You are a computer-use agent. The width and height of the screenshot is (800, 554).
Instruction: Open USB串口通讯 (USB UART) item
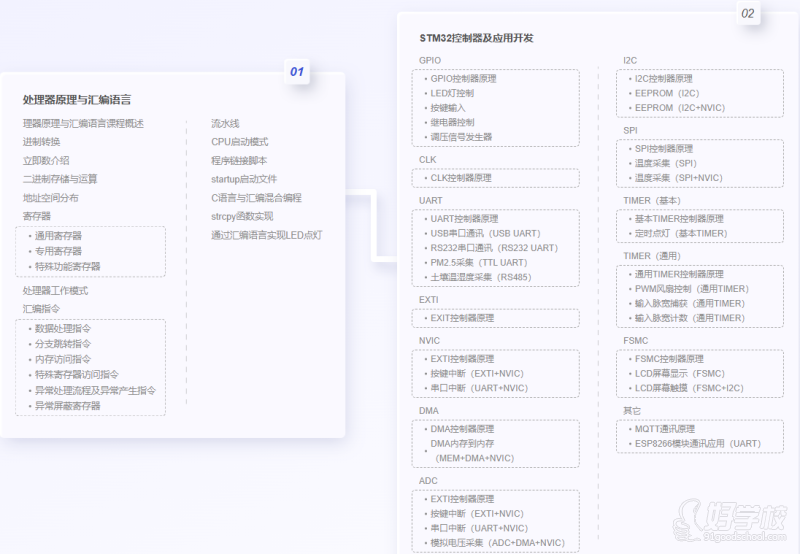point(484,233)
